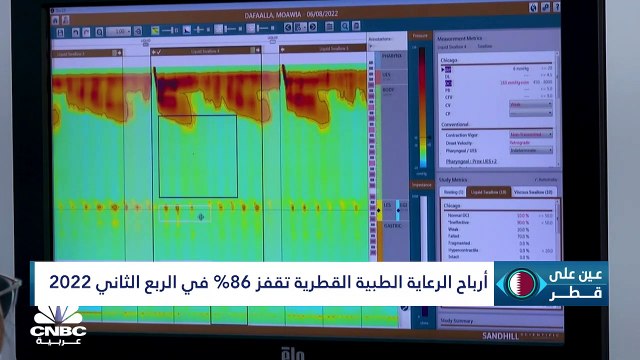Click the wrench settings icon in the top right
This screenshot has width=640, height=360.
point(545,7)
